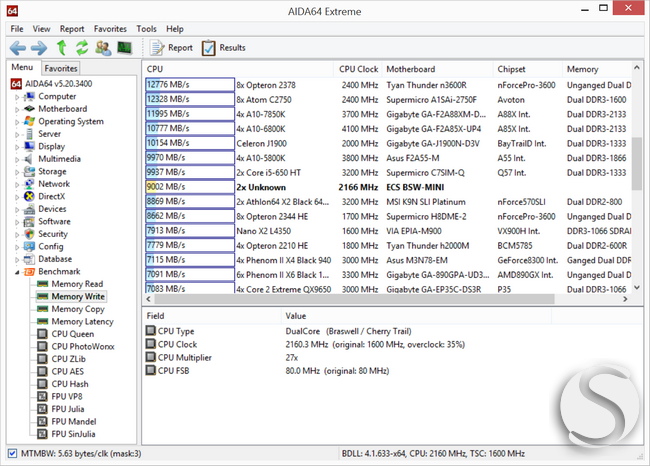The image size is (650, 466).
Task: Expand the Display tree node
Action: (17, 147)
